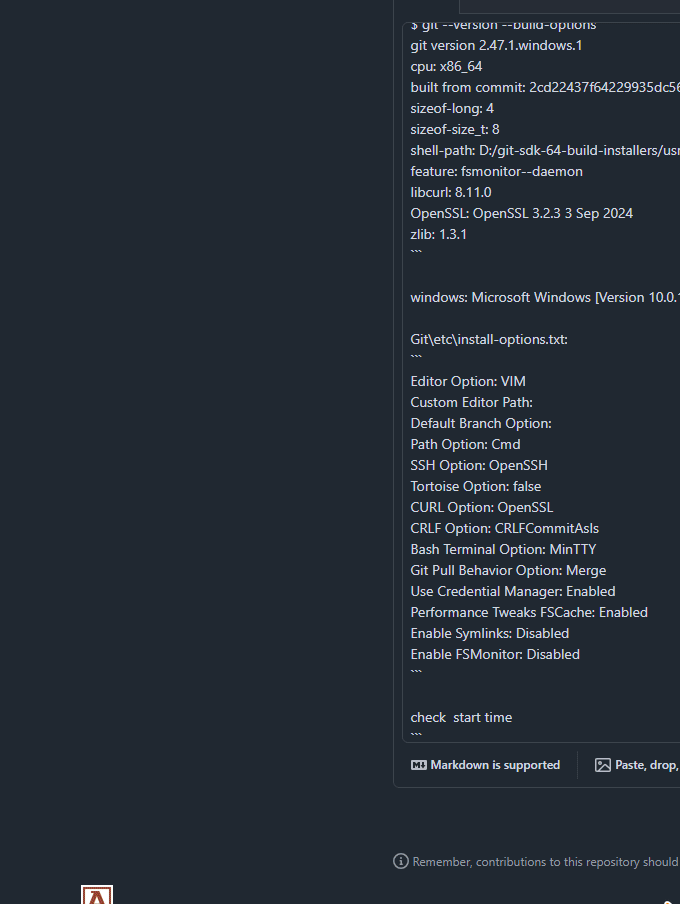
Task: Place cursor after 'check start time'
Action: [514, 717]
